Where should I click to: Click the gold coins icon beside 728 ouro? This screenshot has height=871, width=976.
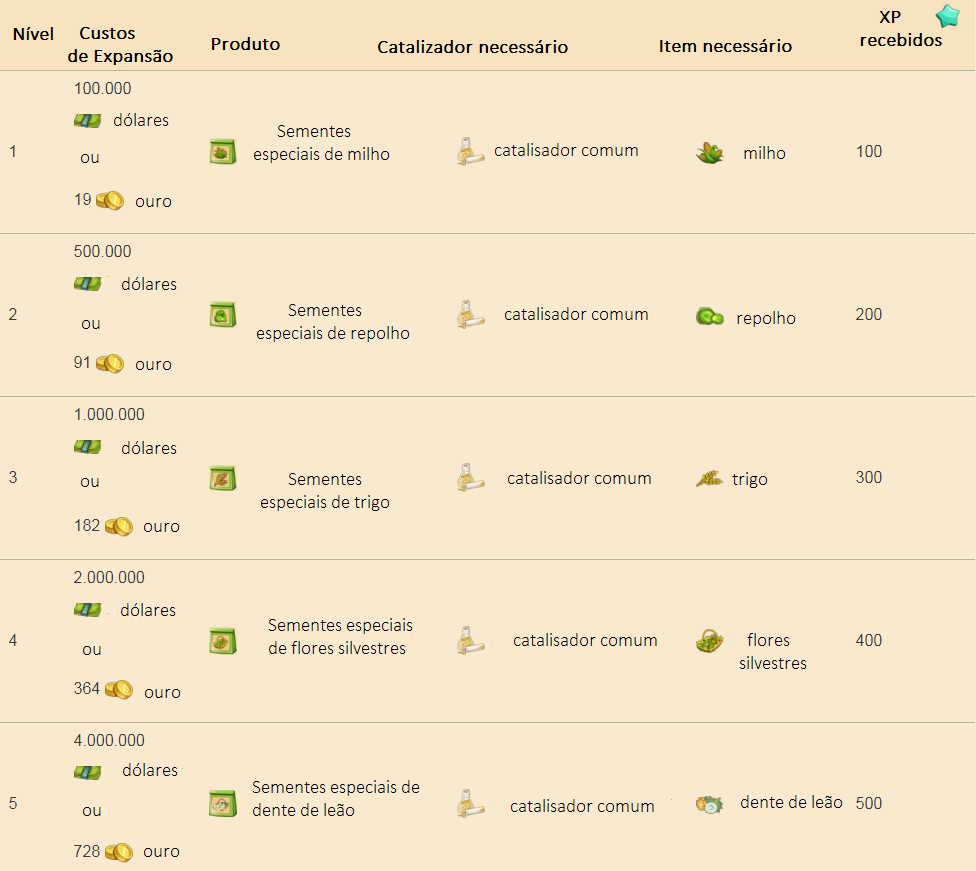click(x=119, y=852)
